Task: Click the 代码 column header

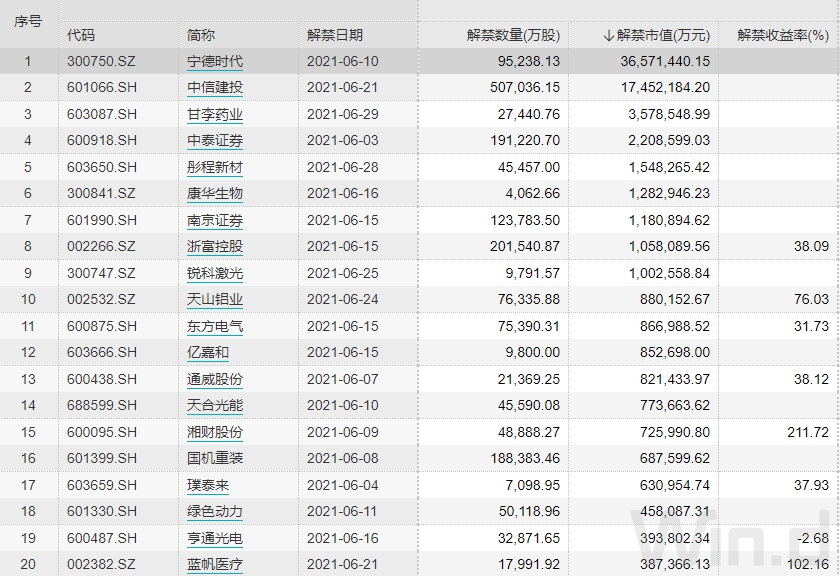Action: 81,35
